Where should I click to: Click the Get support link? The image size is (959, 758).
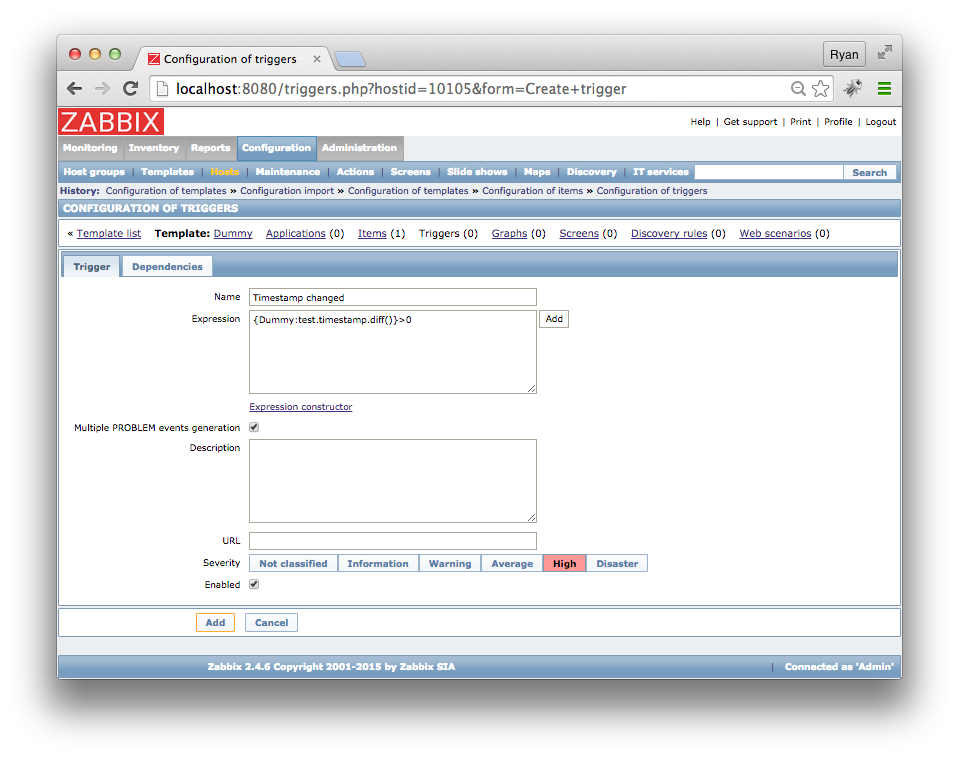click(750, 122)
